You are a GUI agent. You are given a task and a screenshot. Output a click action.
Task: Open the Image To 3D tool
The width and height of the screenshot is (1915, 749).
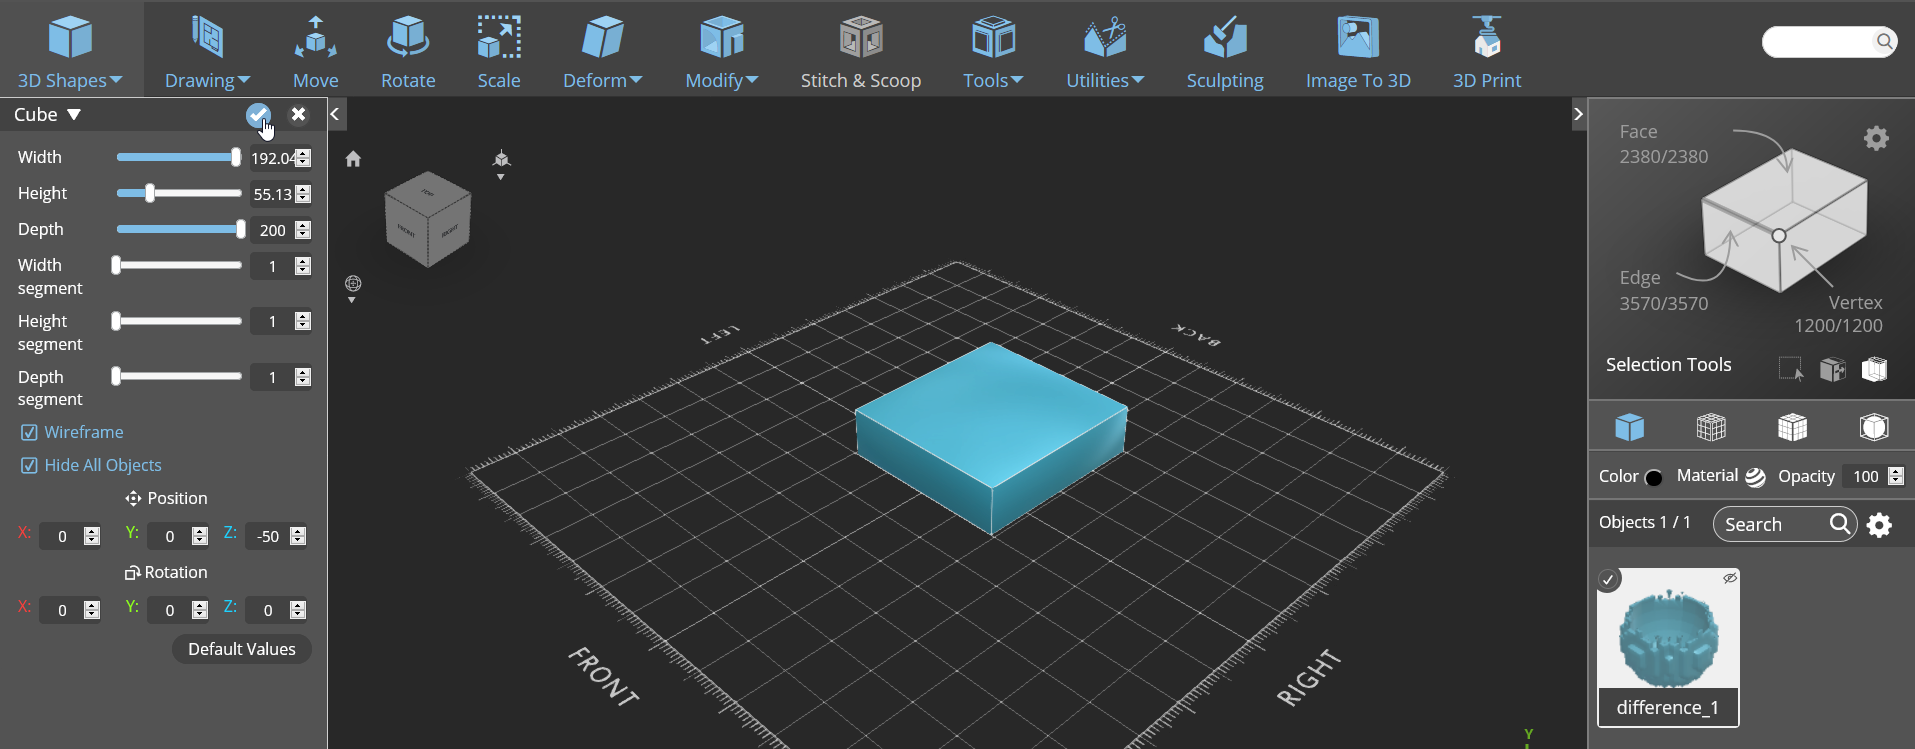click(1358, 51)
